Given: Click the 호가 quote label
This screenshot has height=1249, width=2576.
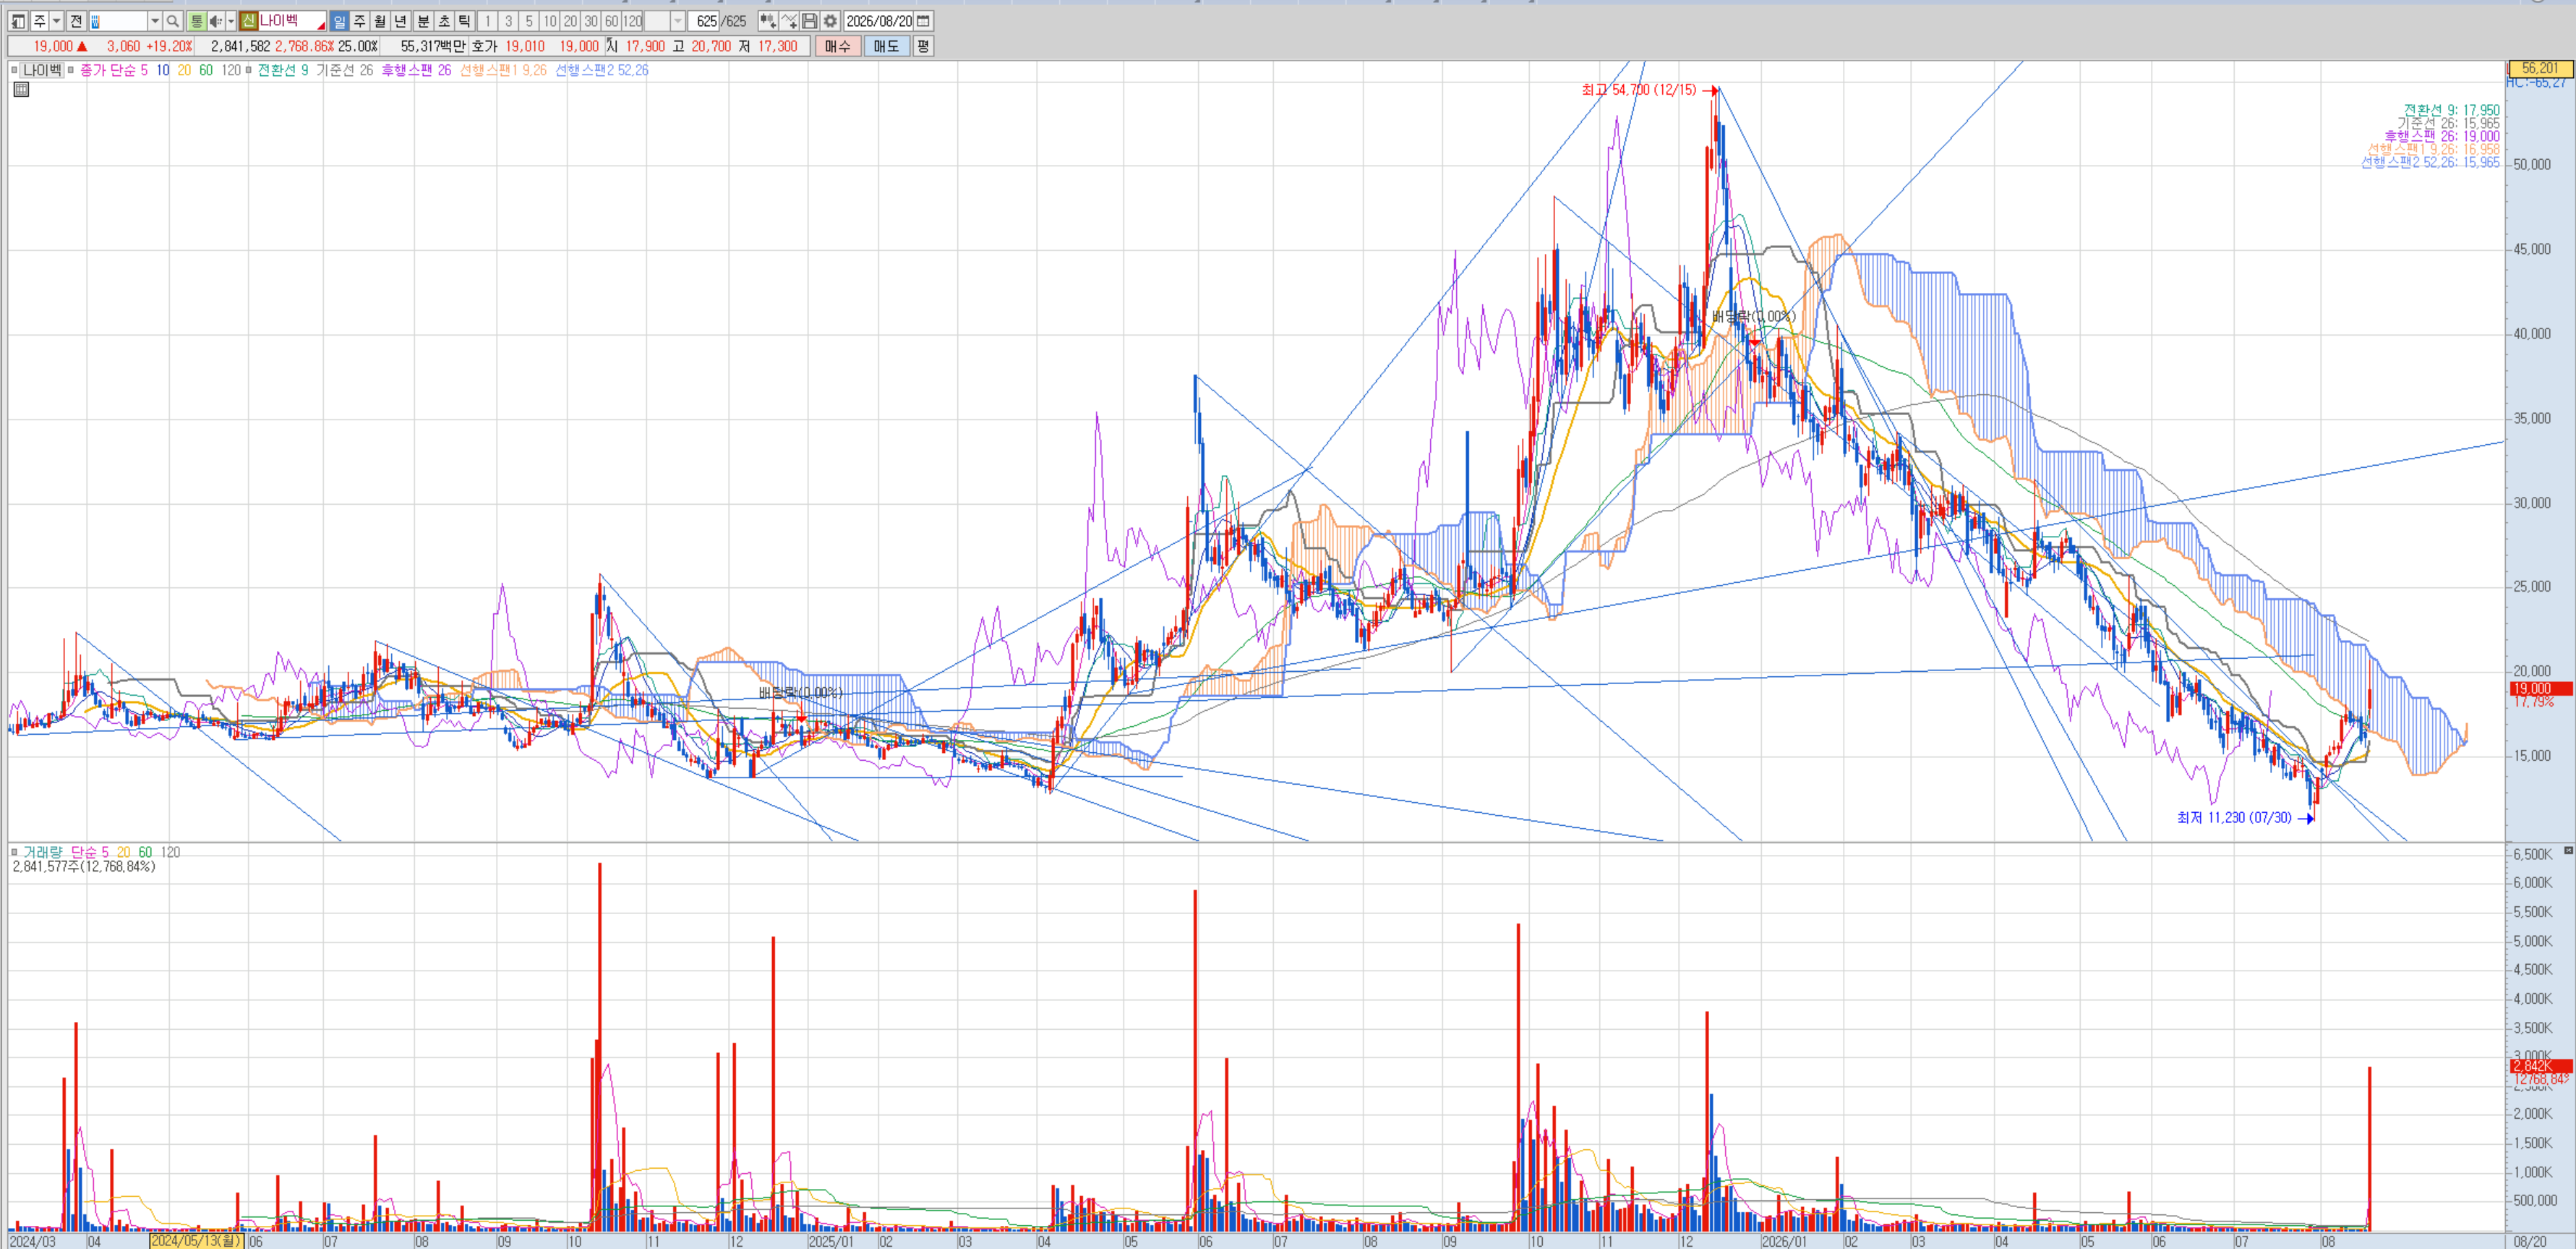Looking at the screenshot, I should [x=484, y=46].
